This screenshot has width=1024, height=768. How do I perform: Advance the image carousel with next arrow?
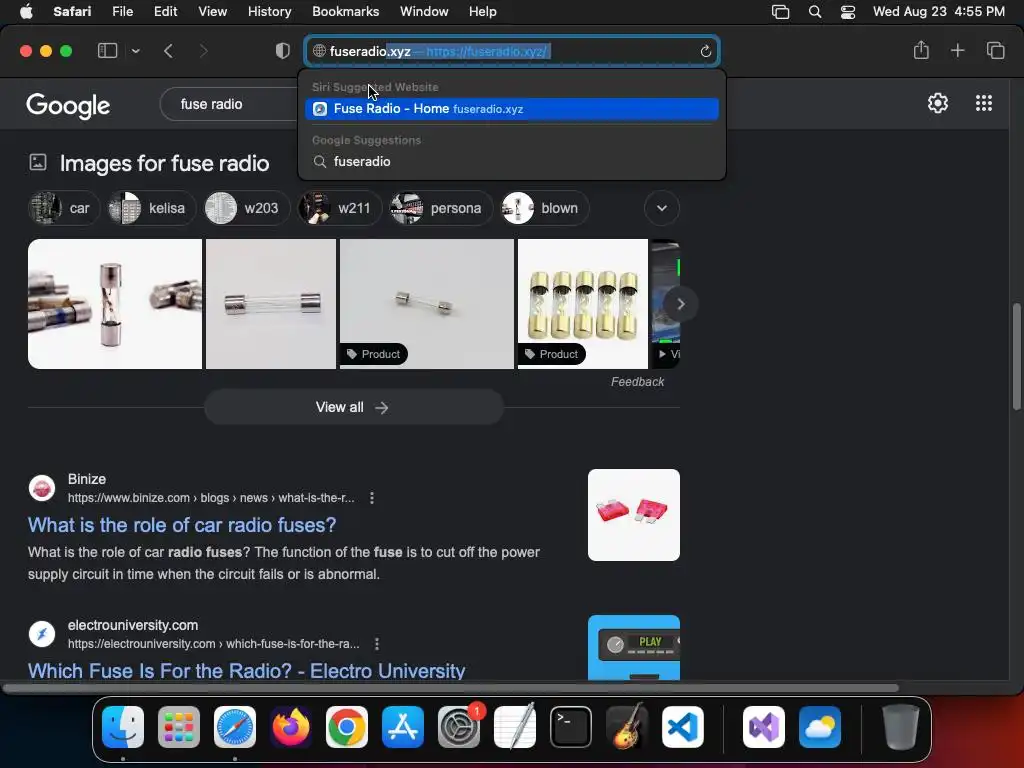pyautogui.click(x=680, y=304)
